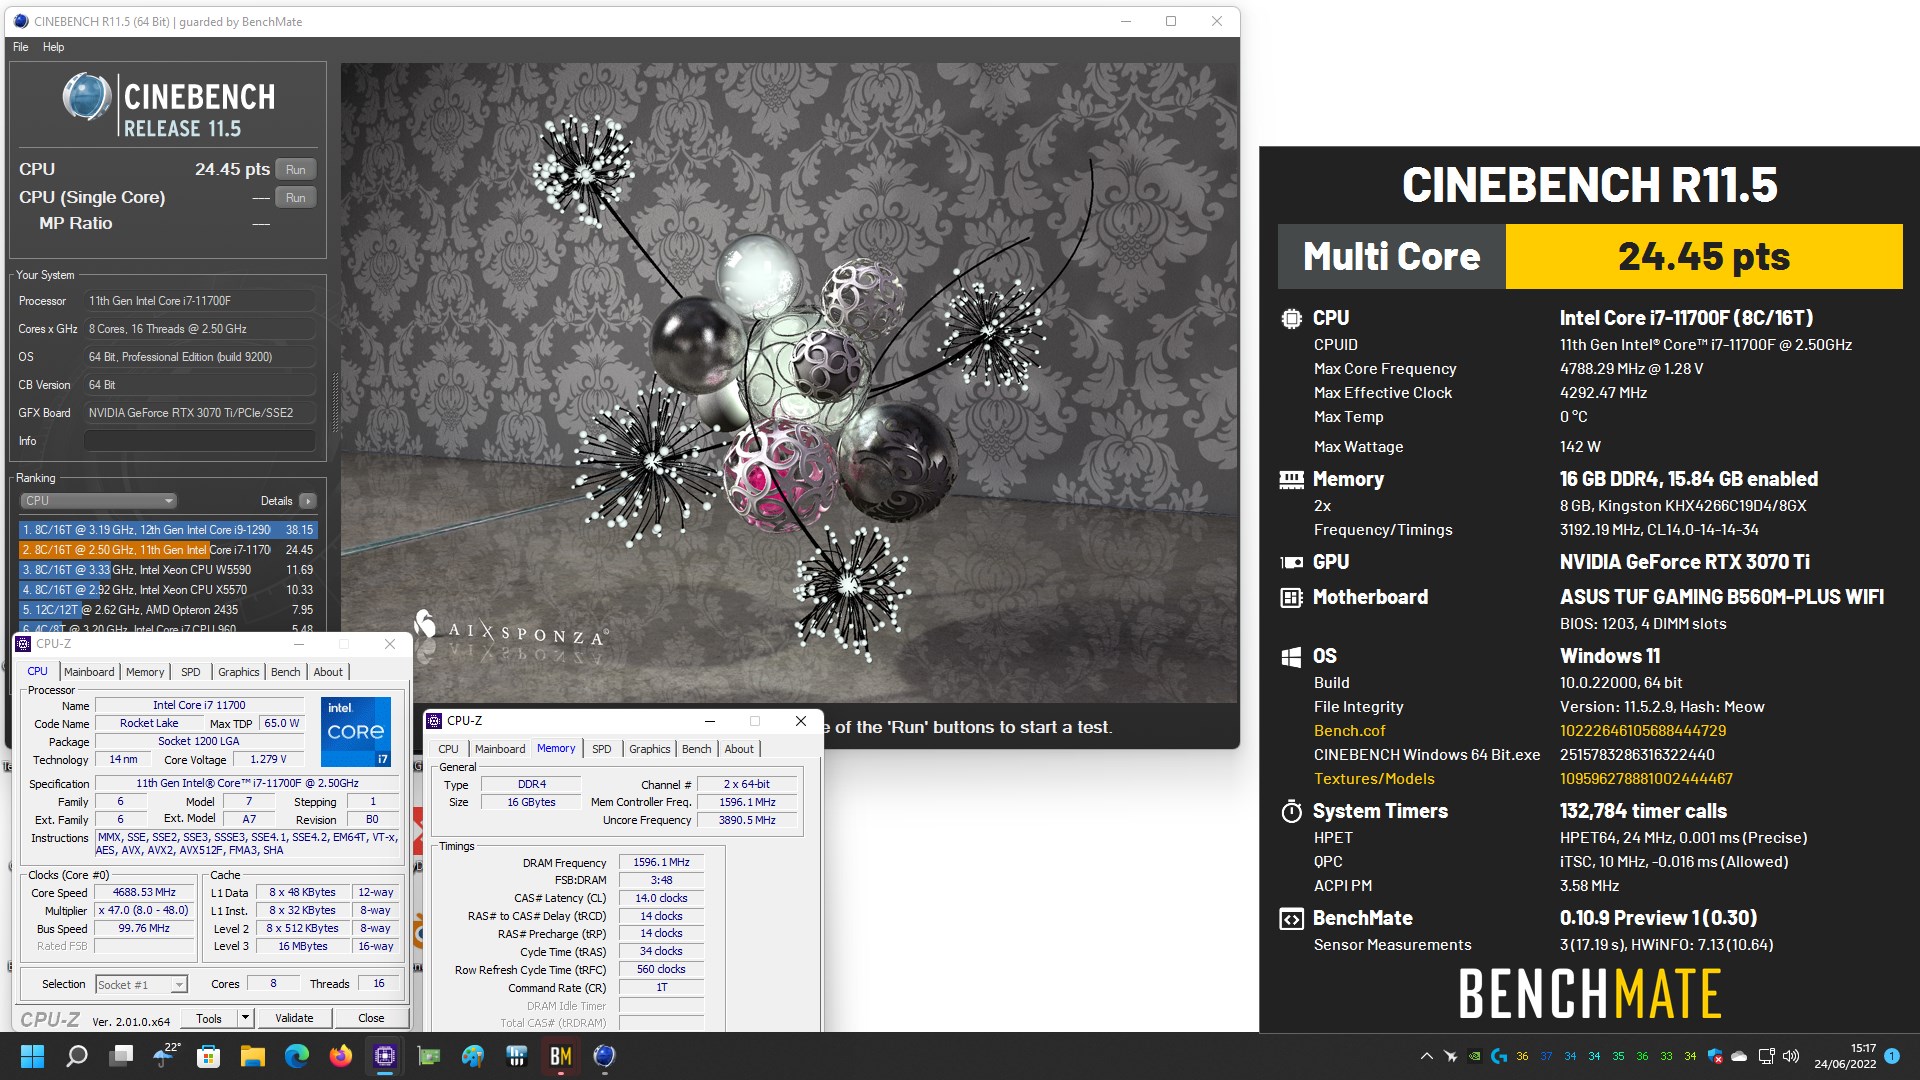The height and width of the screenshot is (1080, 1920).
Task: Open taskbar Search
Action: 77,1056
